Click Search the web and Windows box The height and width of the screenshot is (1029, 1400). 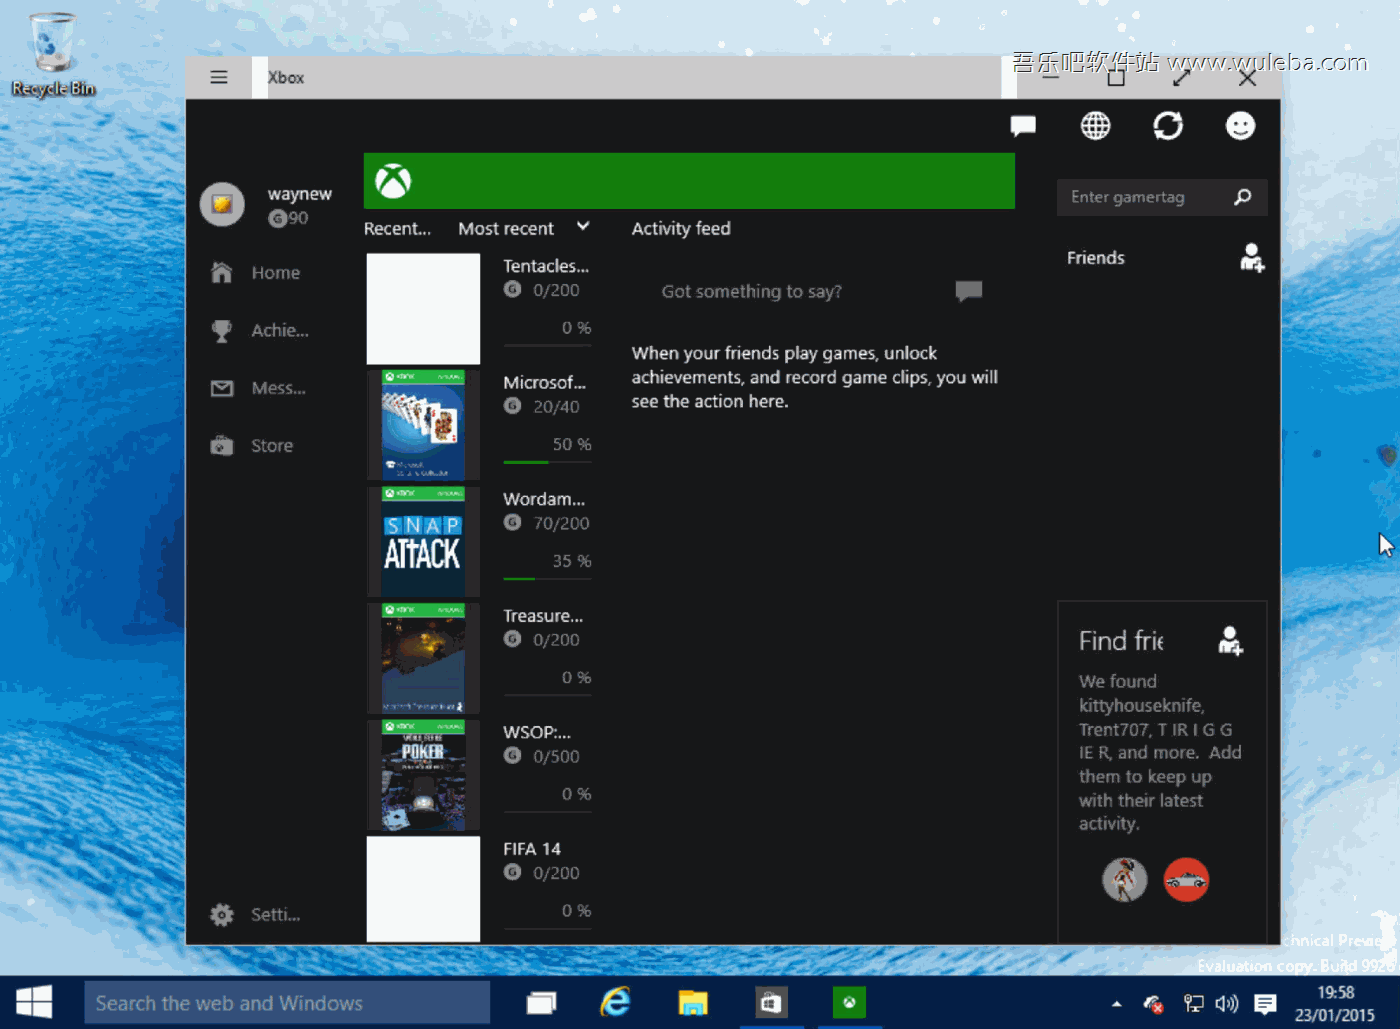[288, 1003]
